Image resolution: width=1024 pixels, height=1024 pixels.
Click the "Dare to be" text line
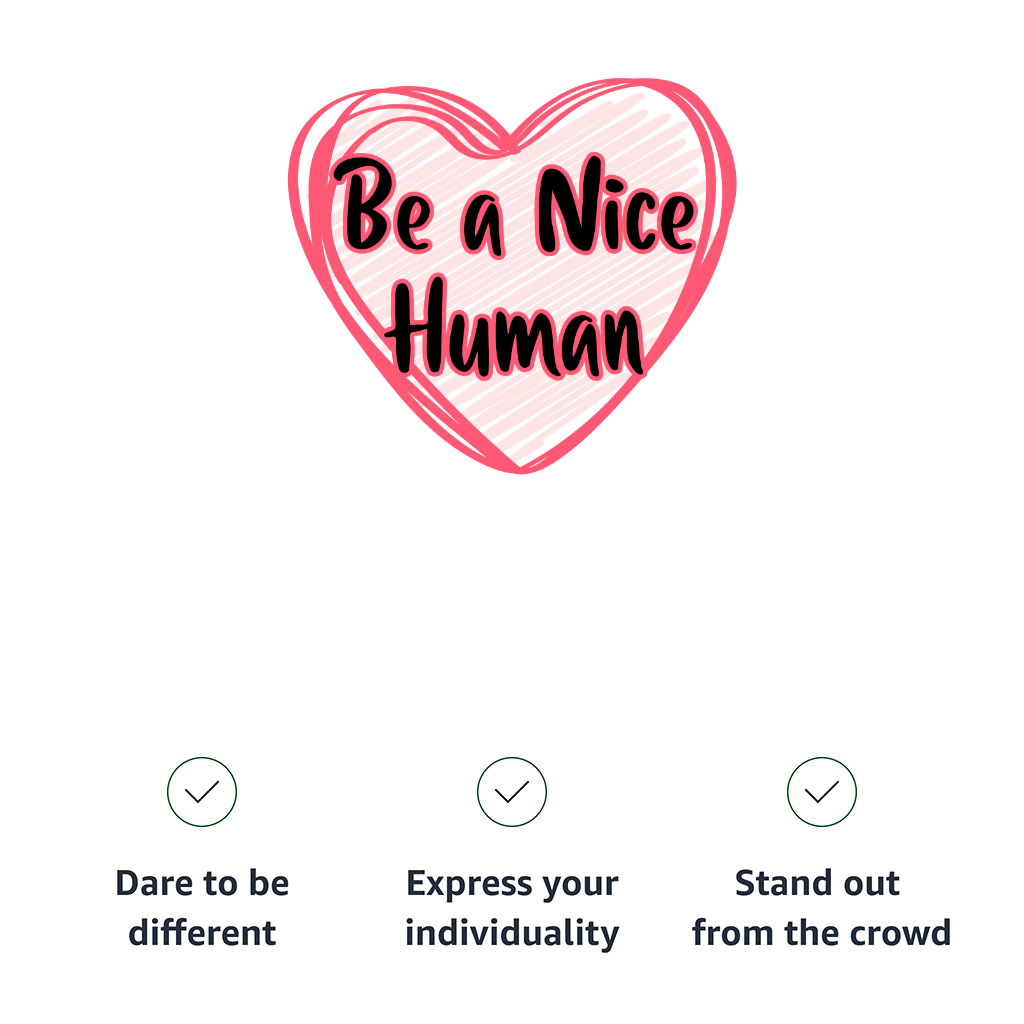click(202, 884)
